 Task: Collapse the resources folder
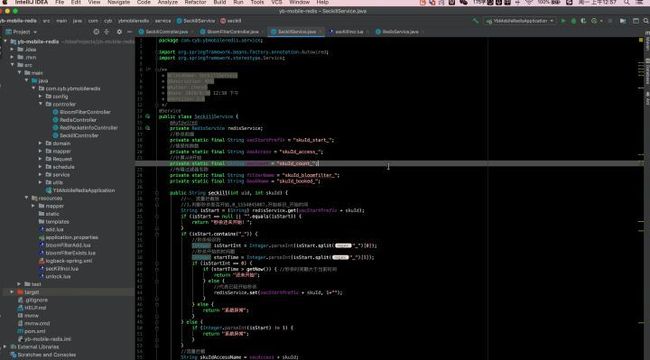tap(27, 198)
